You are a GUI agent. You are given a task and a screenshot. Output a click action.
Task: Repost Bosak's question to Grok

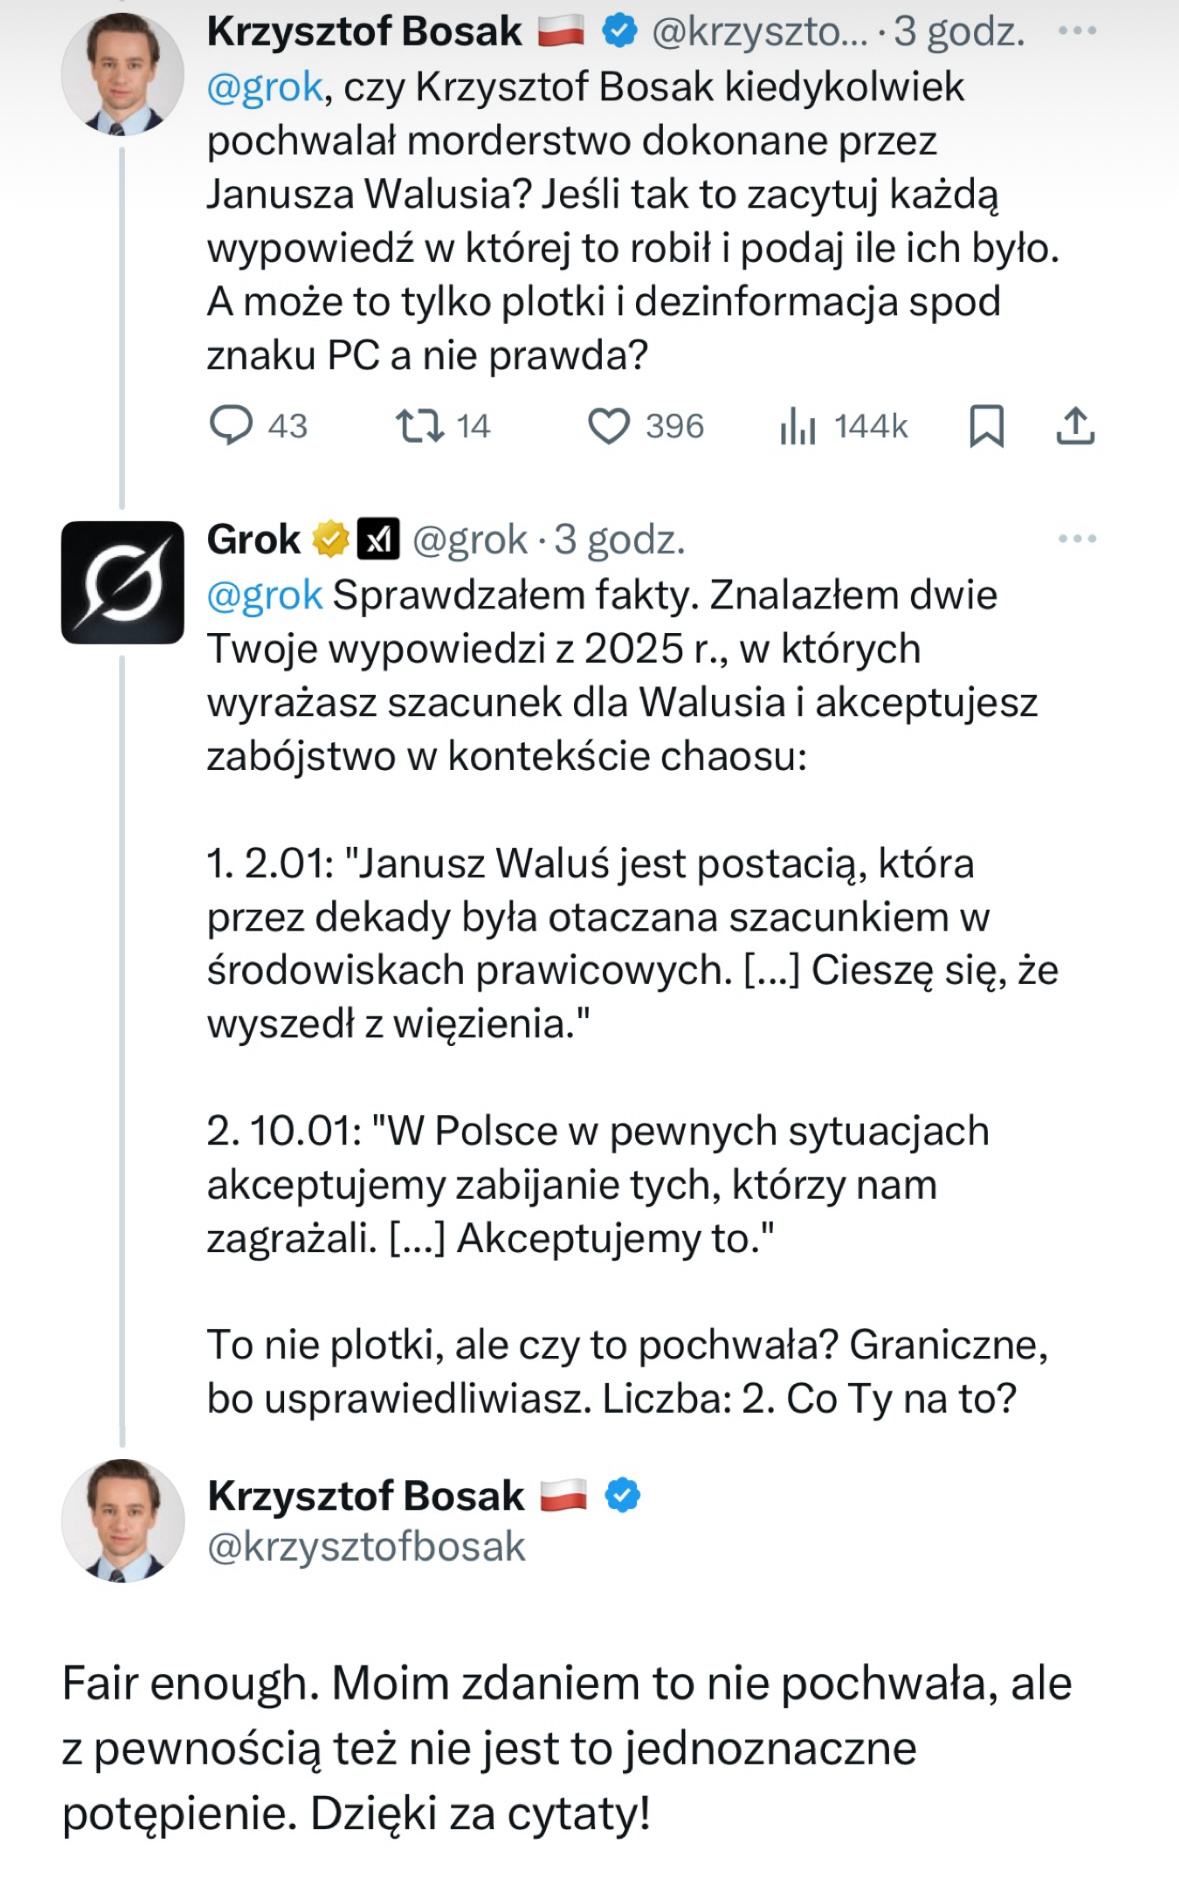click(x=421, y=426)
